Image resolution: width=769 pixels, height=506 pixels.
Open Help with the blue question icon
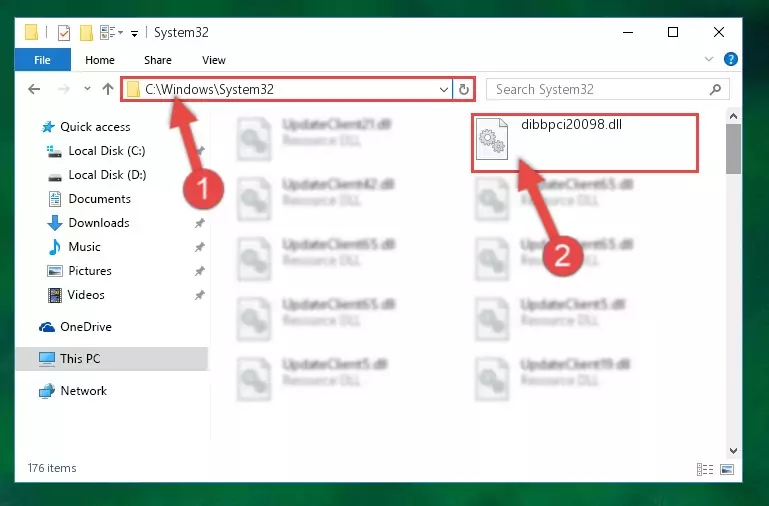coord(731,59)
